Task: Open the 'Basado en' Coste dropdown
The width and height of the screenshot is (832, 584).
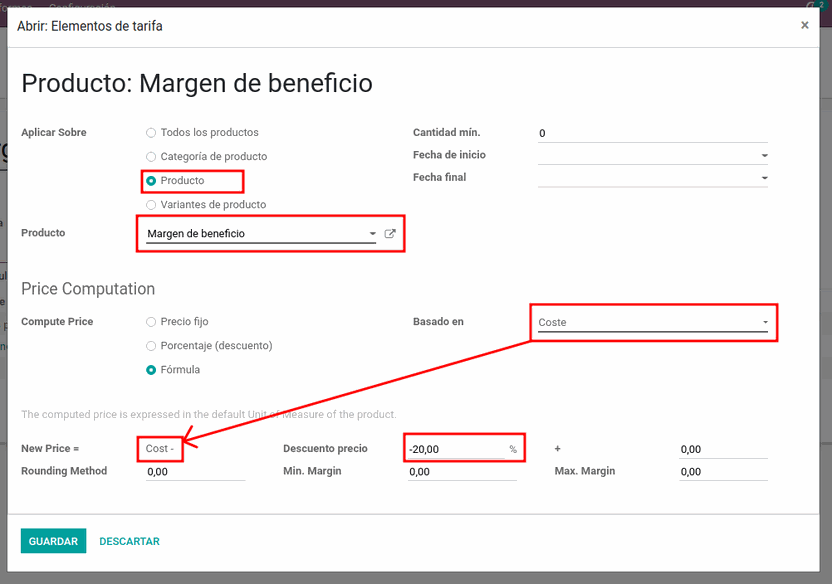Action: 652,323
